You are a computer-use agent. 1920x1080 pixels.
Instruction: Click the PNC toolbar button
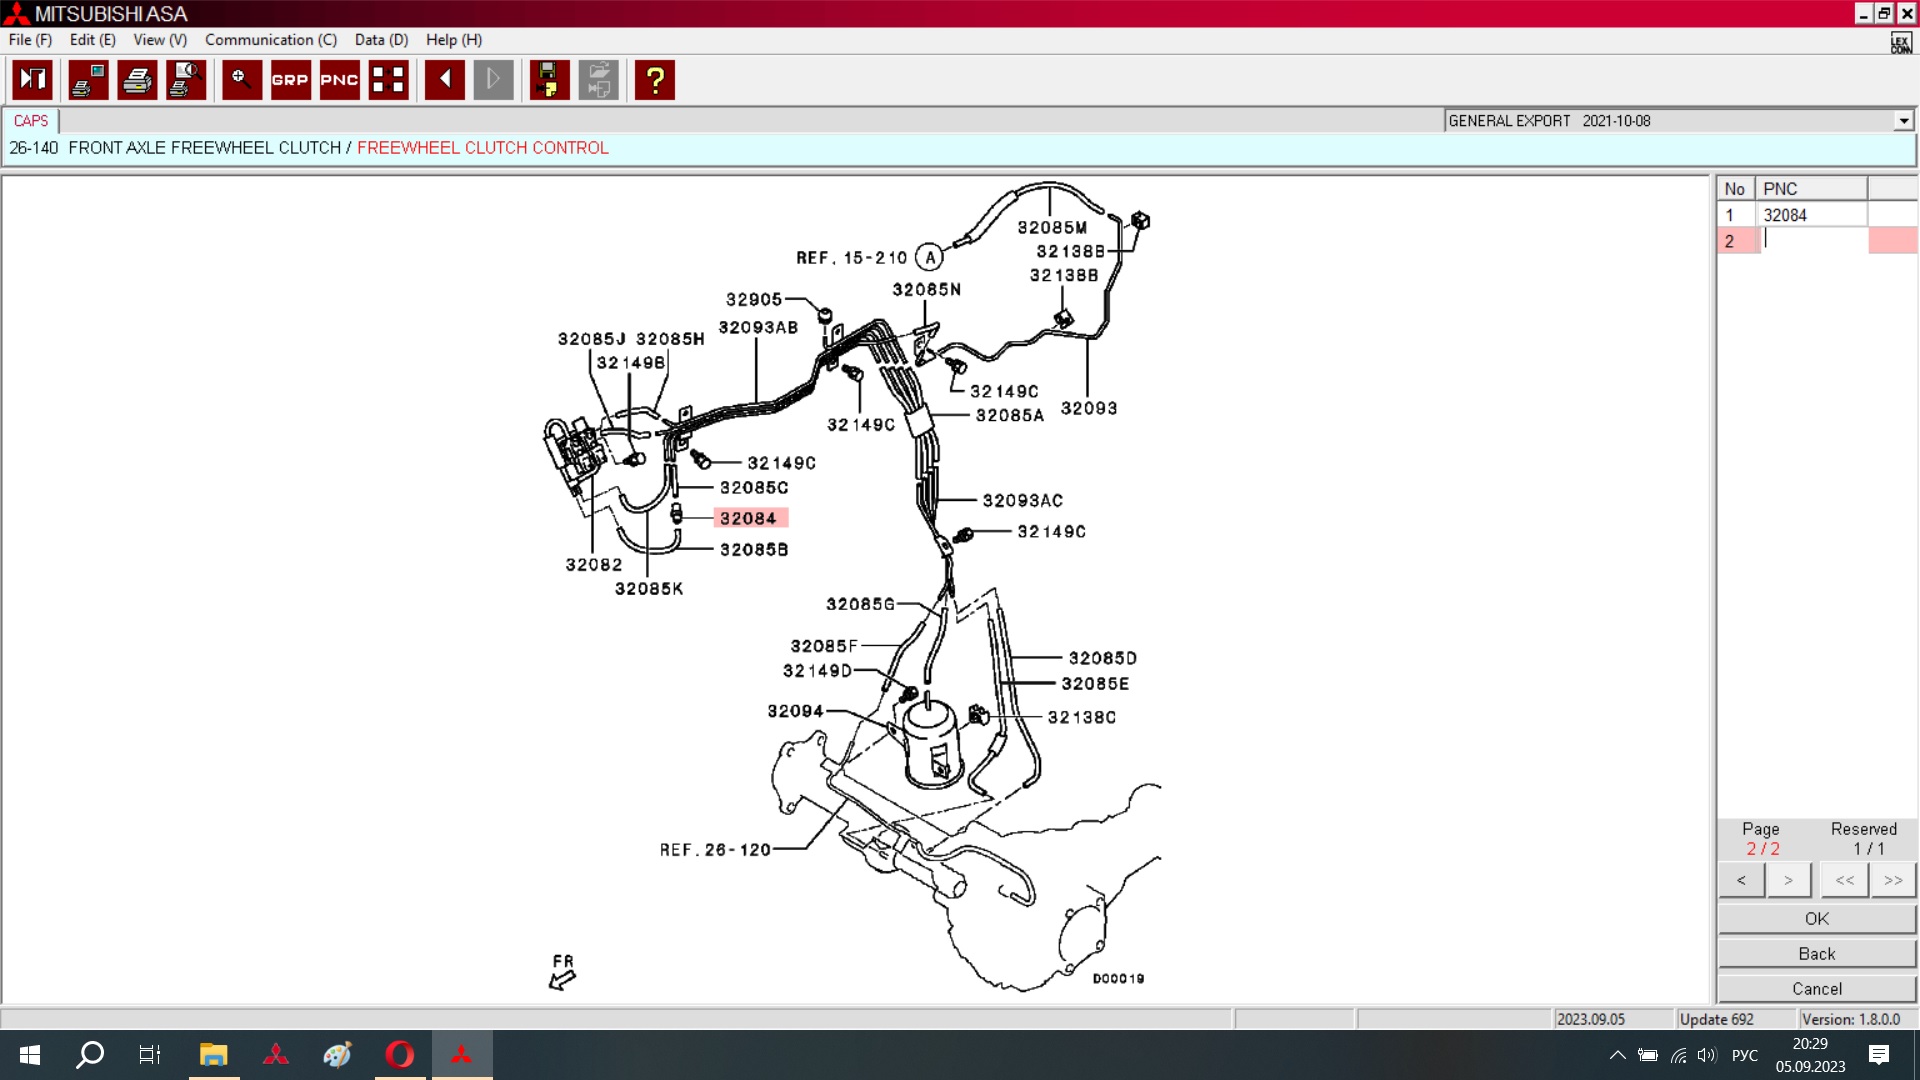pyautogui.click(x=339, y=80)
